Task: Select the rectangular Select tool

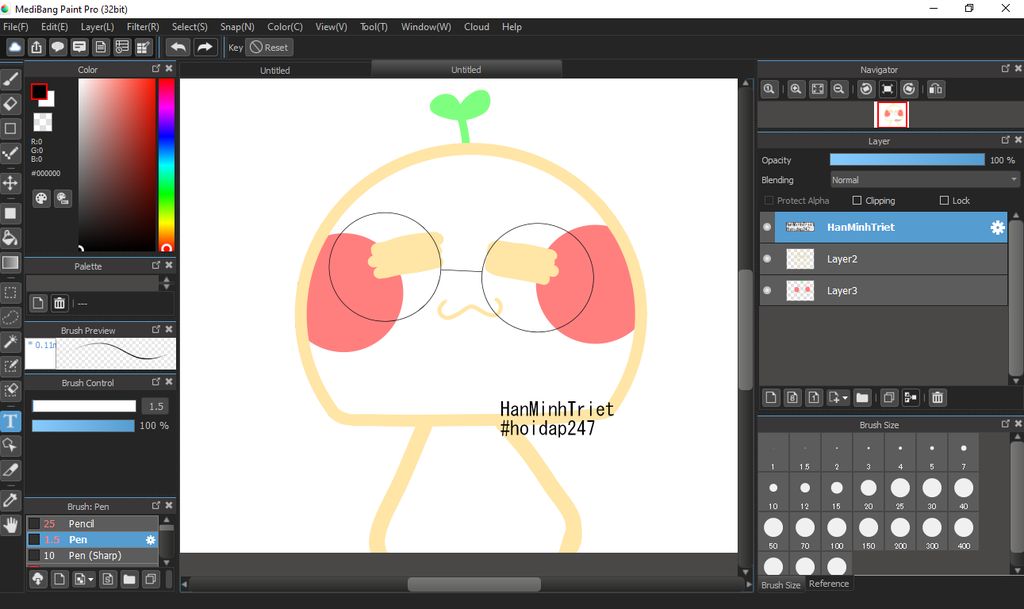Action: click(x=10, y=292)
